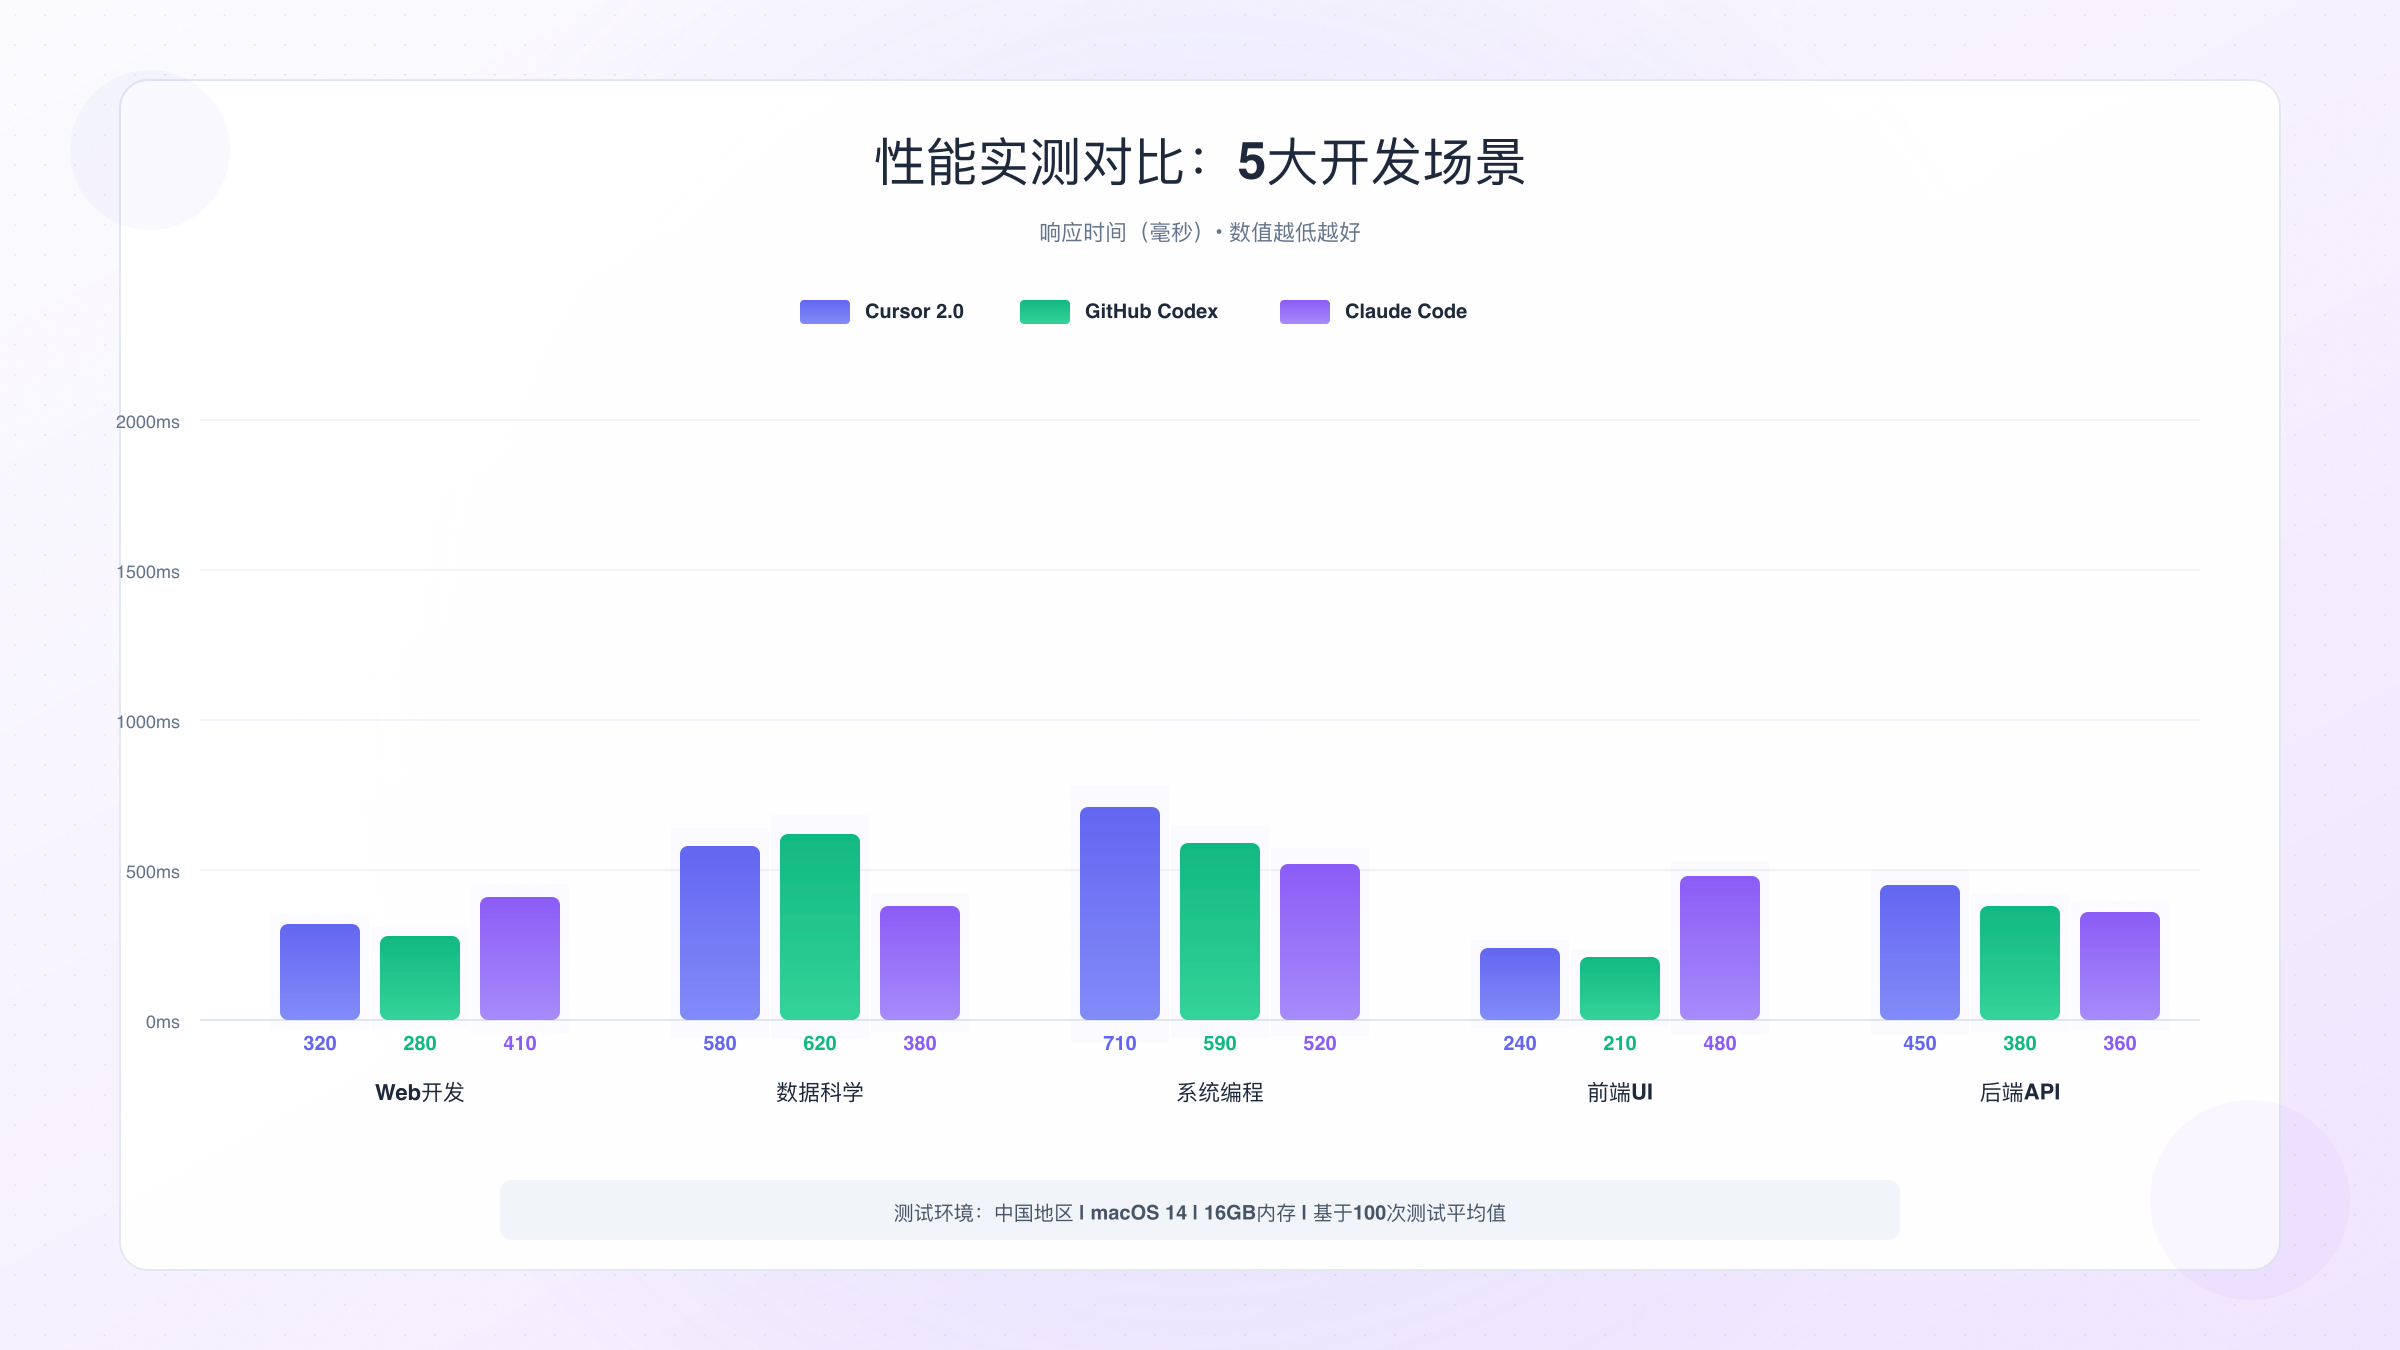Click the Claude Code legend color marker

point(1303,311)
